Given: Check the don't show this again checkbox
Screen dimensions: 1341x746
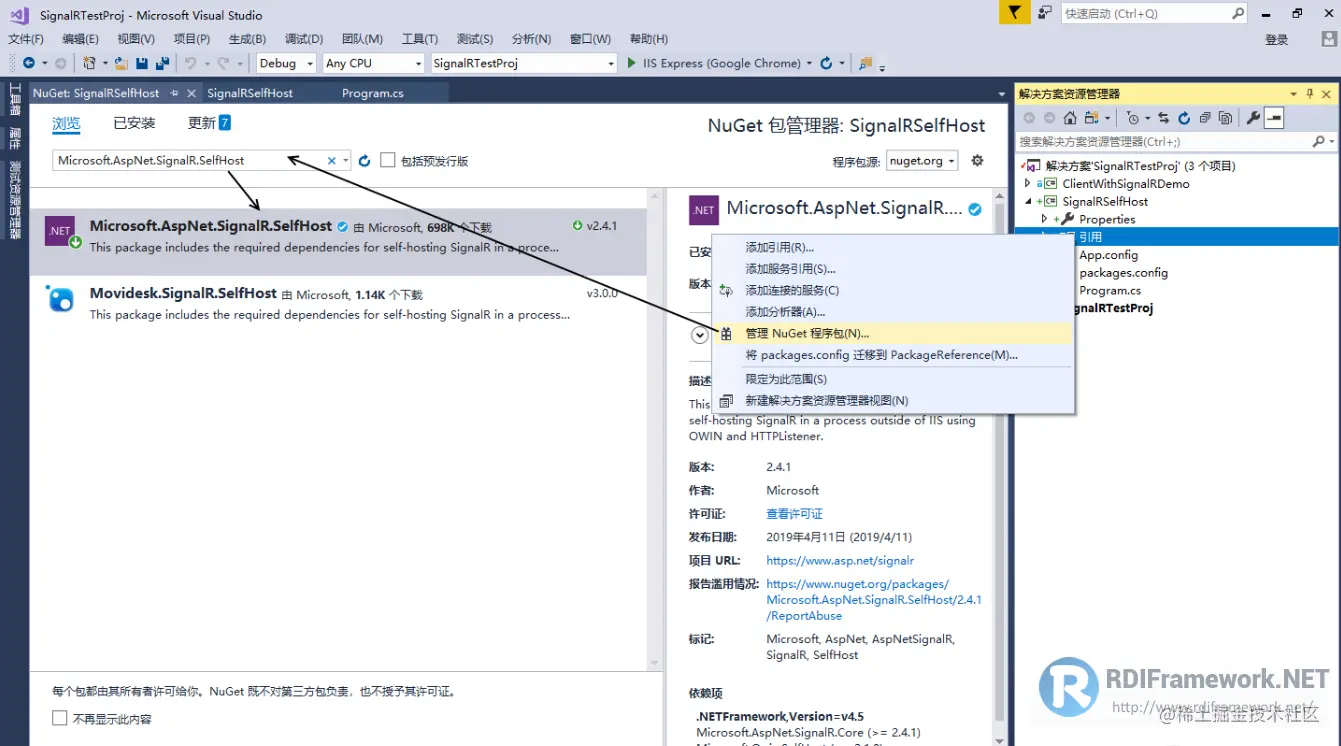Looking at the screenshot, I should 60,718.
